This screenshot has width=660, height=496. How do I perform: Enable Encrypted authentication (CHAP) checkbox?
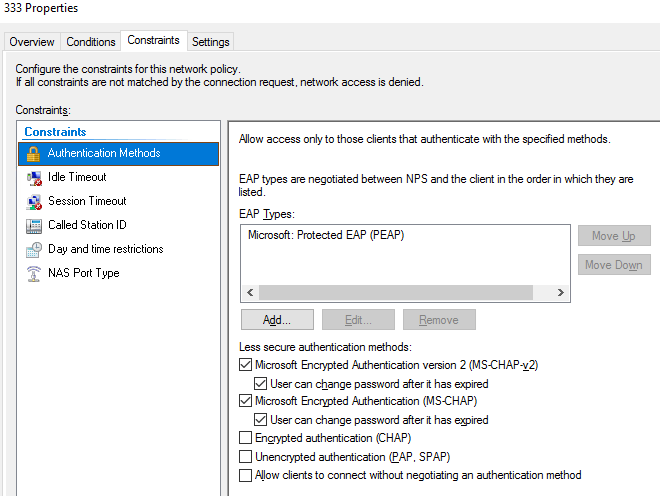click(x=245, y=437)
